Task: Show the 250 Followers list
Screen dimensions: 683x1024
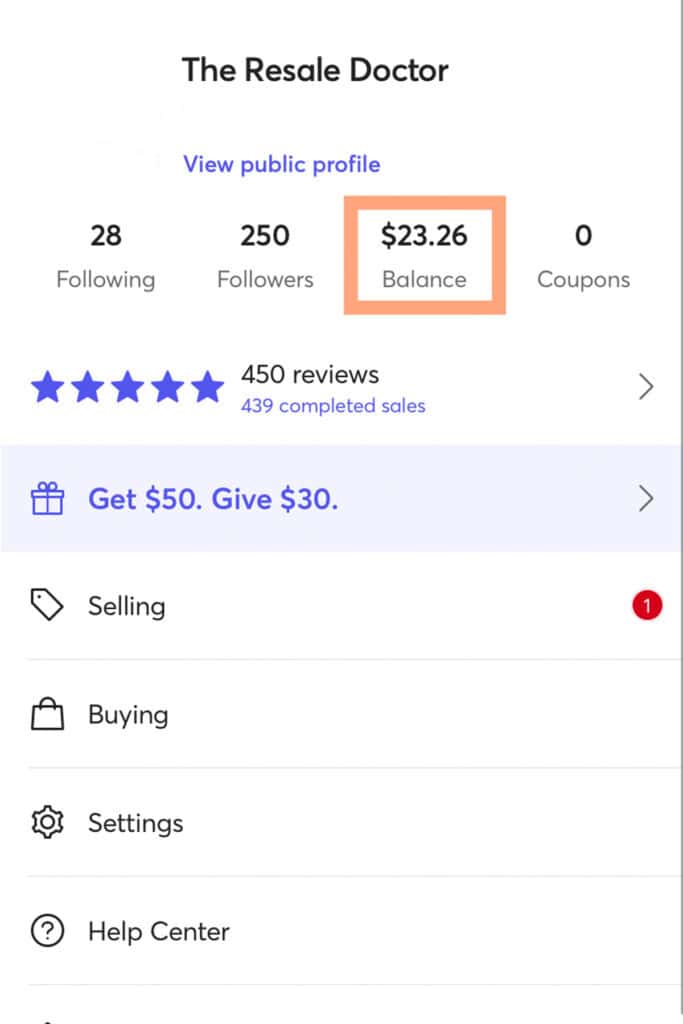Action: [x=265, y=255]
